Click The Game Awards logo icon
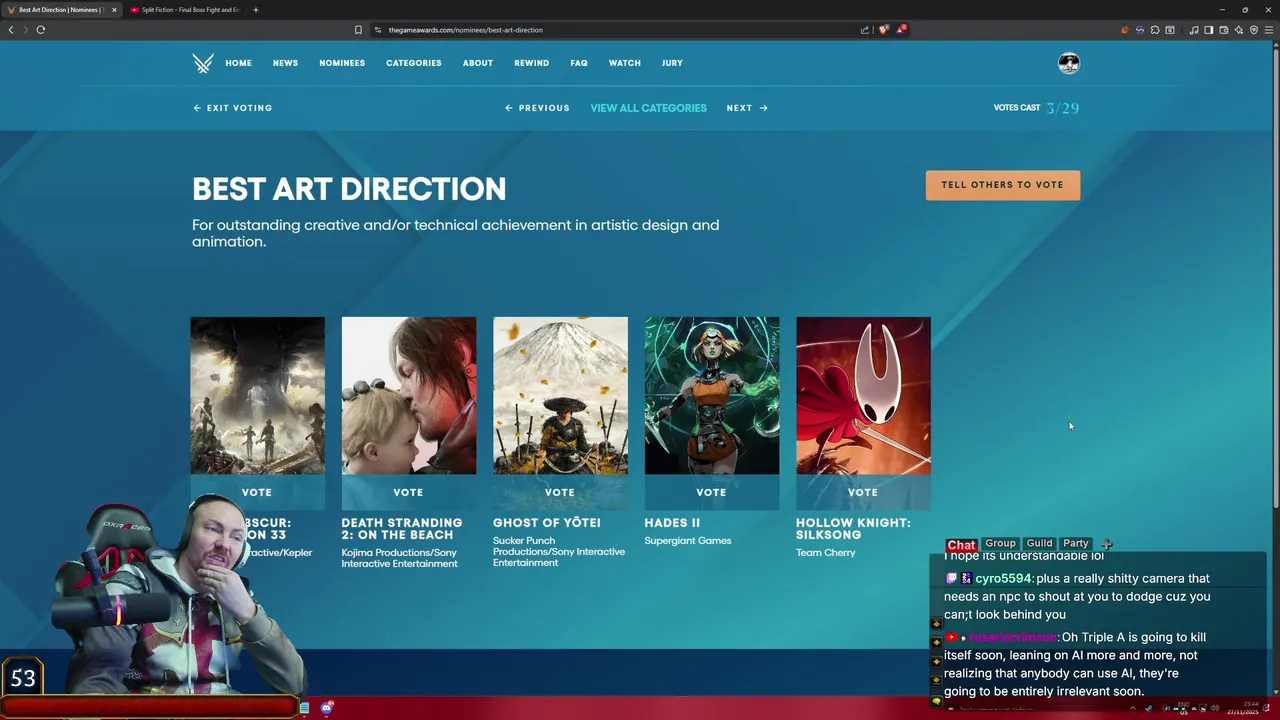1280x720 pixels. coord(203,63)
